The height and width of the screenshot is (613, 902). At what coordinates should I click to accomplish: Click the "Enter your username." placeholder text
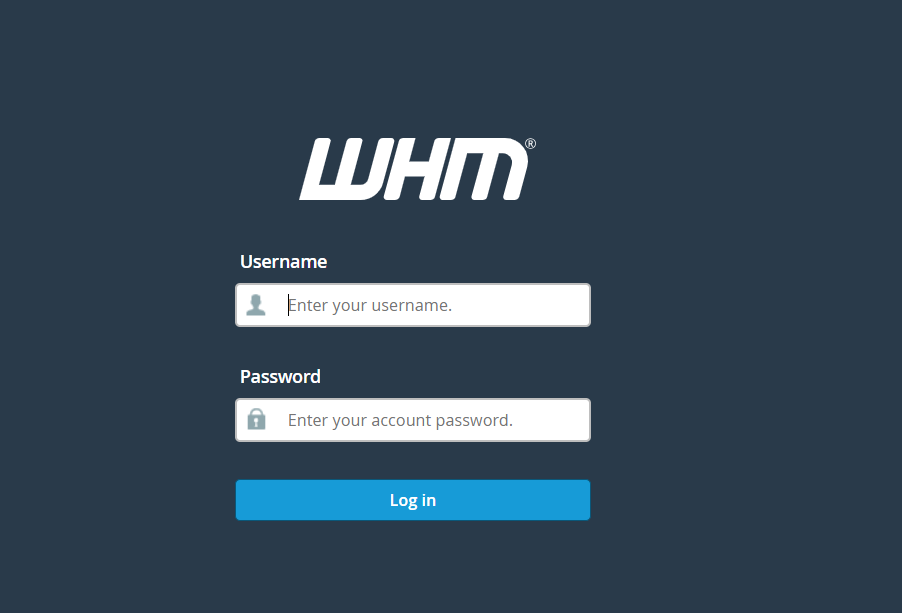pos(370,305)
